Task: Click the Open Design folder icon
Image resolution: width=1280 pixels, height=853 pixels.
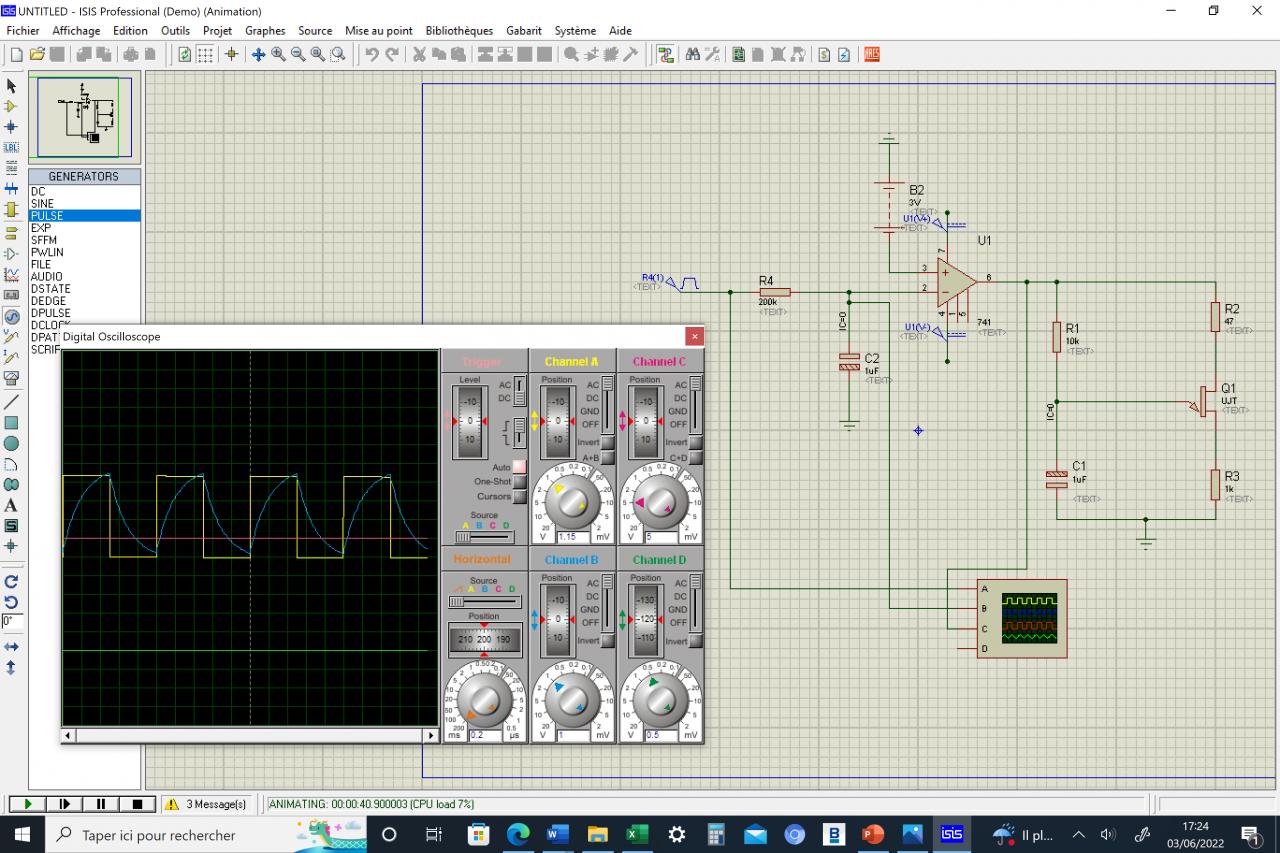Action: [38, 55]
